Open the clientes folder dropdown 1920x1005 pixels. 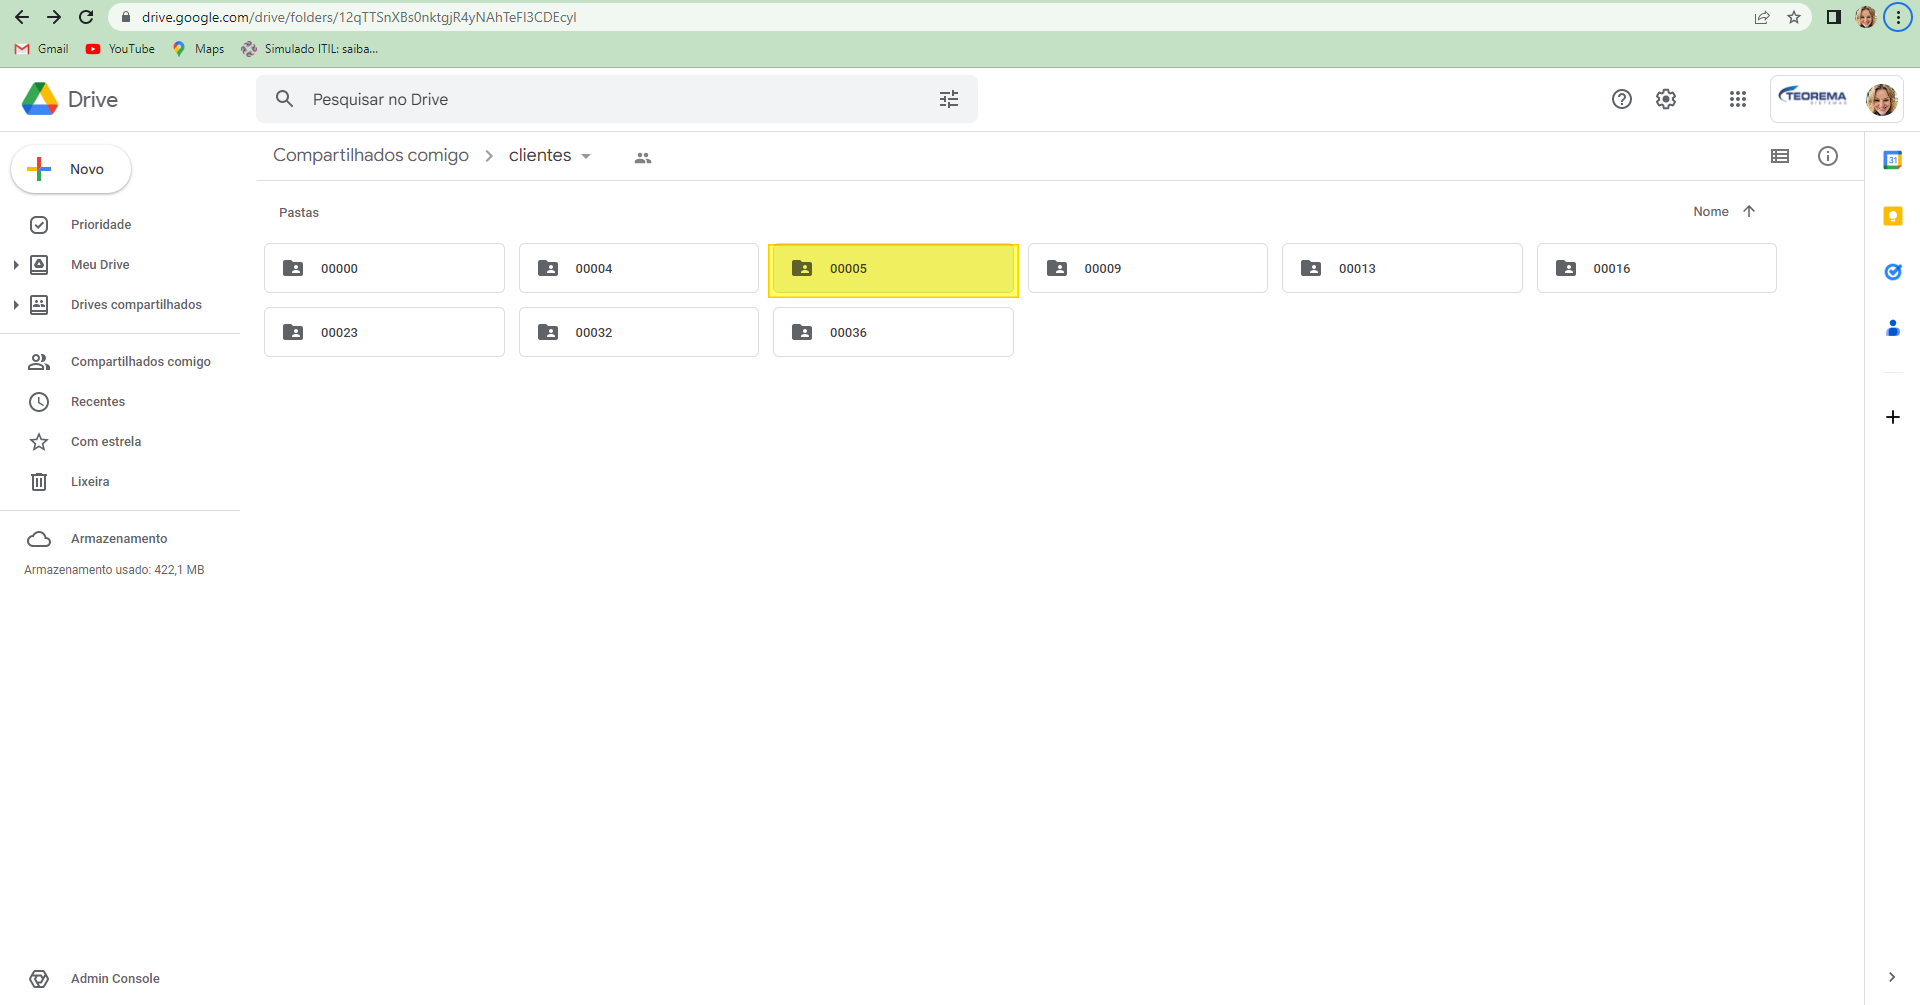(x=586, y=156)
